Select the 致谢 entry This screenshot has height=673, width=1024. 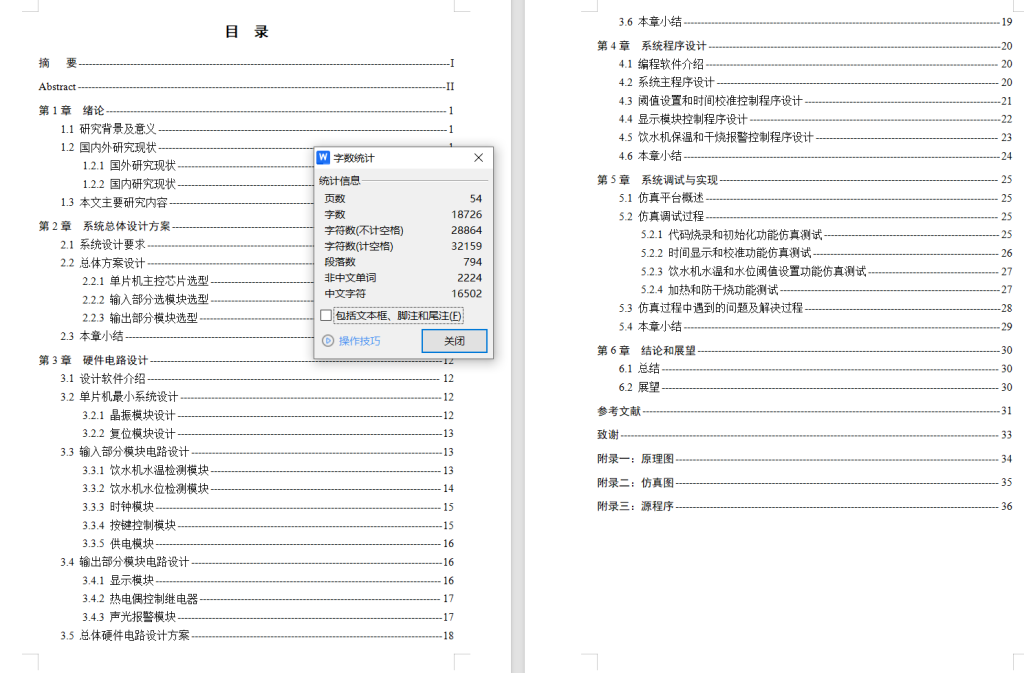(610, 435)
